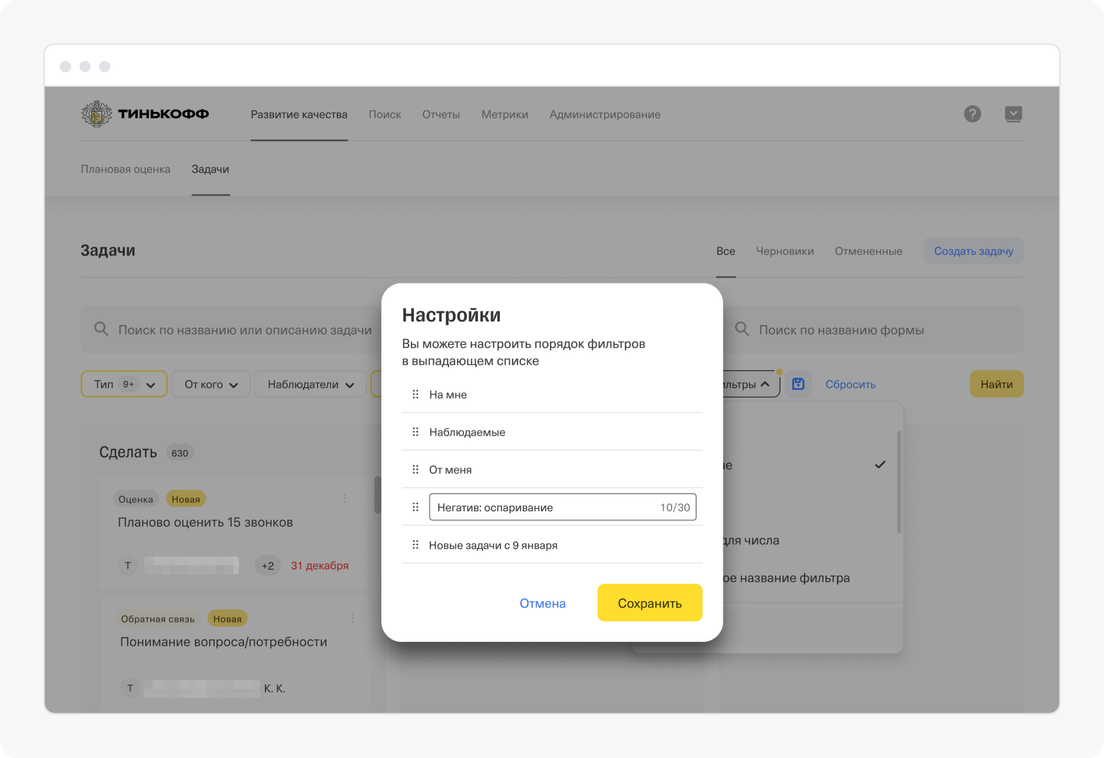Click avatar "Т" on the Планово оценить card
This screenshot has width=1104, height=758.
tap(127, 565)
